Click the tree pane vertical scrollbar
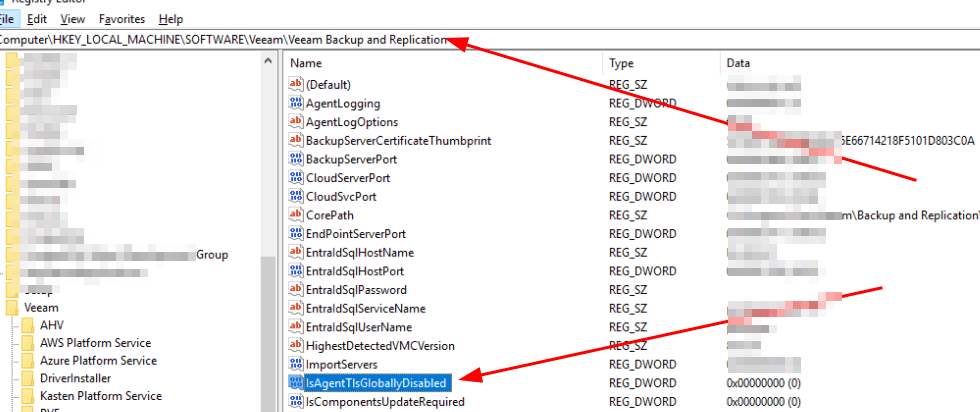The image size is (980, 412). pos(268,300)
